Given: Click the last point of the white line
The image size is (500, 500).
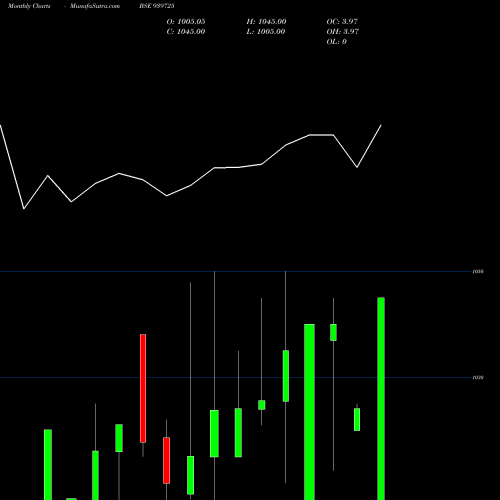Looking at the screenshot, I should [381, 125].
